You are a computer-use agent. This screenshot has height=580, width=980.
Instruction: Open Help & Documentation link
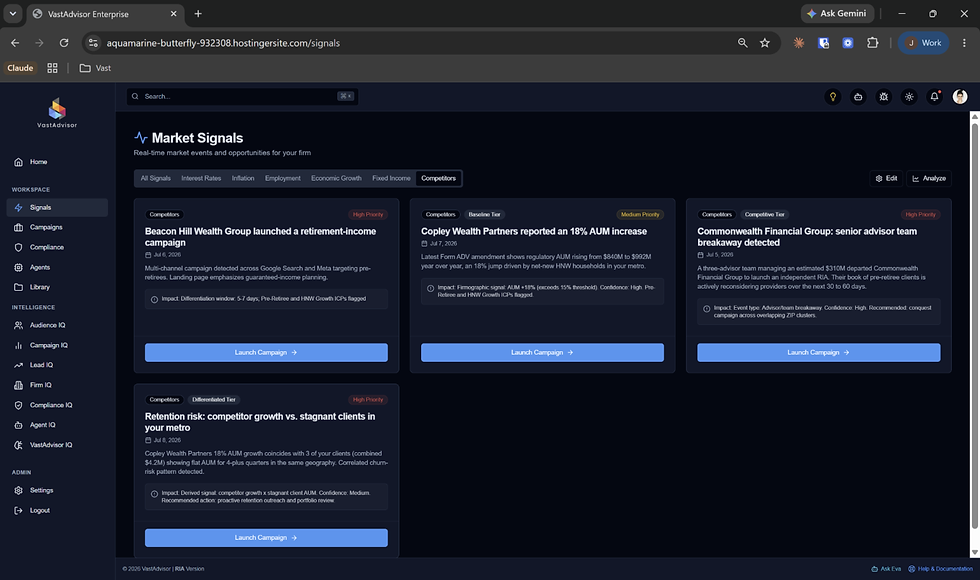[x=941, y=569]
